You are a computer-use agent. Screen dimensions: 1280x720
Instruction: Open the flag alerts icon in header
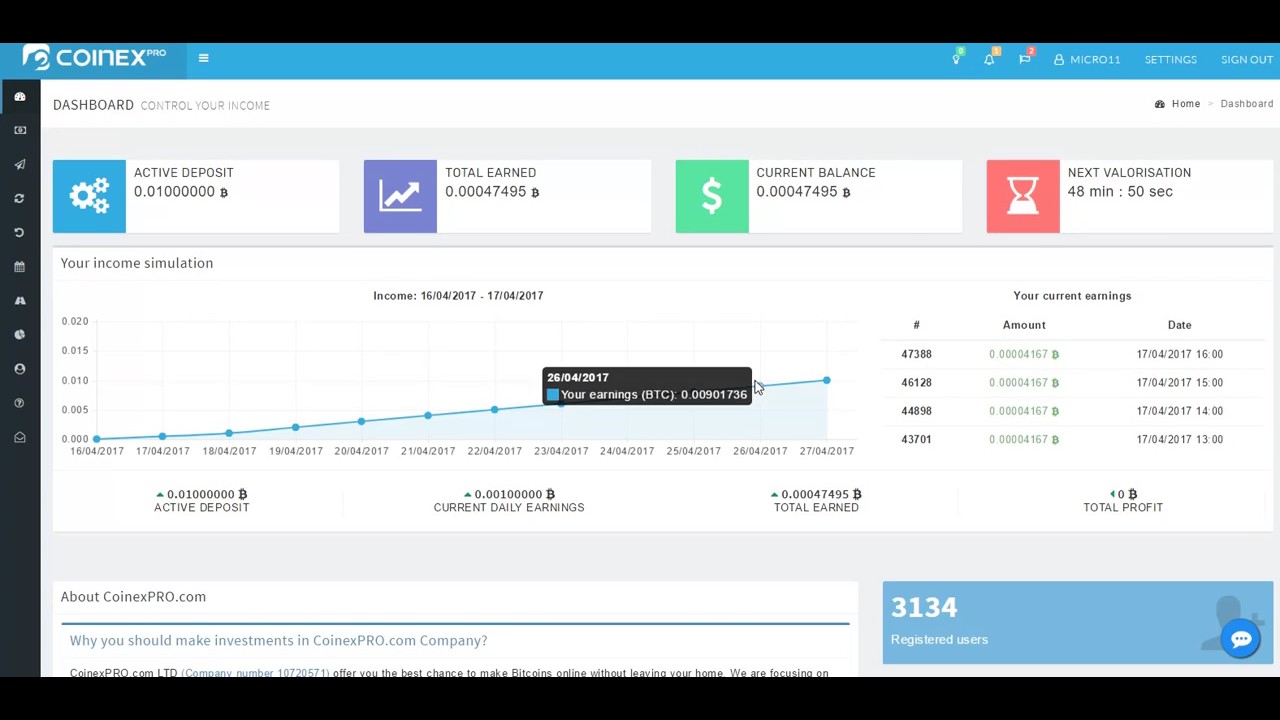[1024, 59]
